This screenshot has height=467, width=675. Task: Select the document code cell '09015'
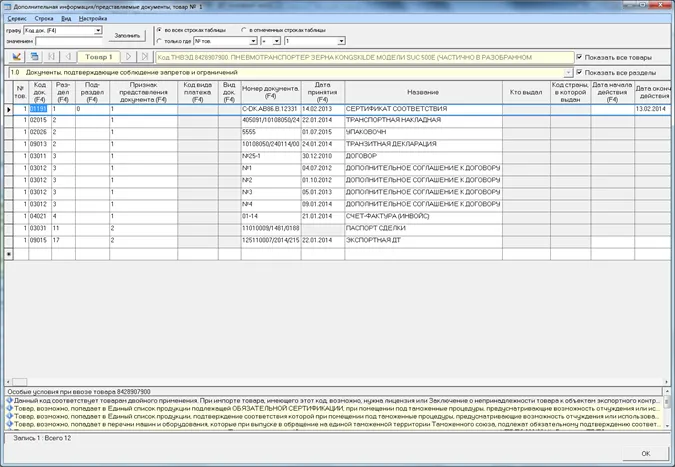click(40, 241)
